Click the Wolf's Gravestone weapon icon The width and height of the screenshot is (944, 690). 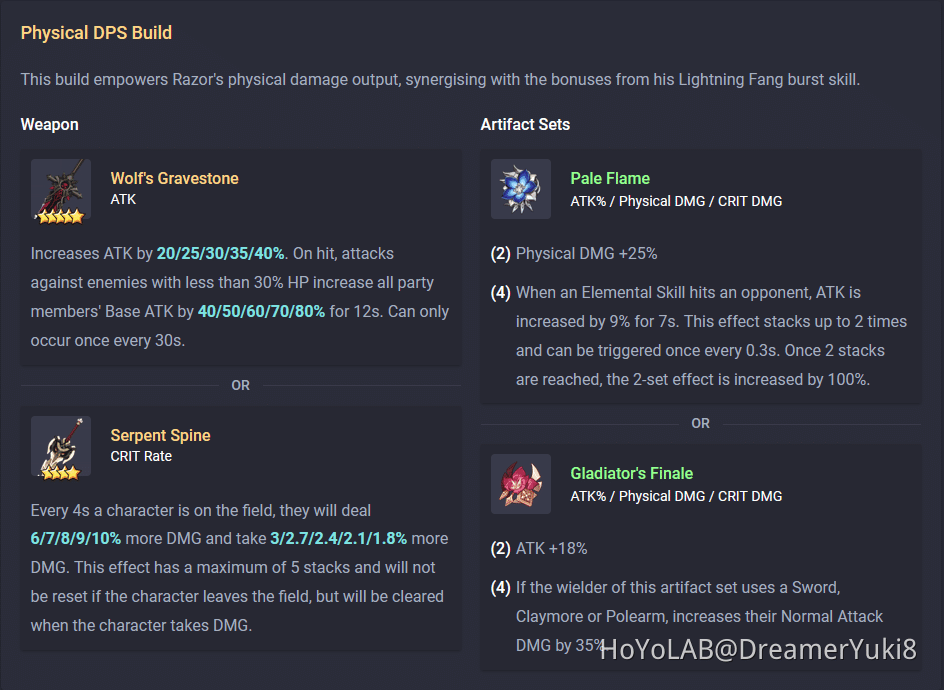(60, 190)
